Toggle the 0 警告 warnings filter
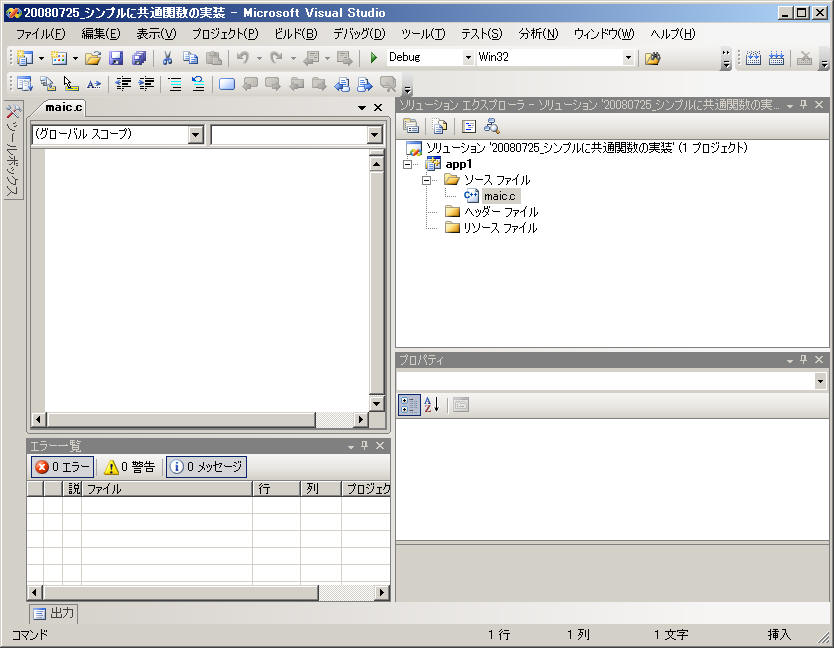Image resolution: width=834 pixels, height=648 pixels. (130, 467)
